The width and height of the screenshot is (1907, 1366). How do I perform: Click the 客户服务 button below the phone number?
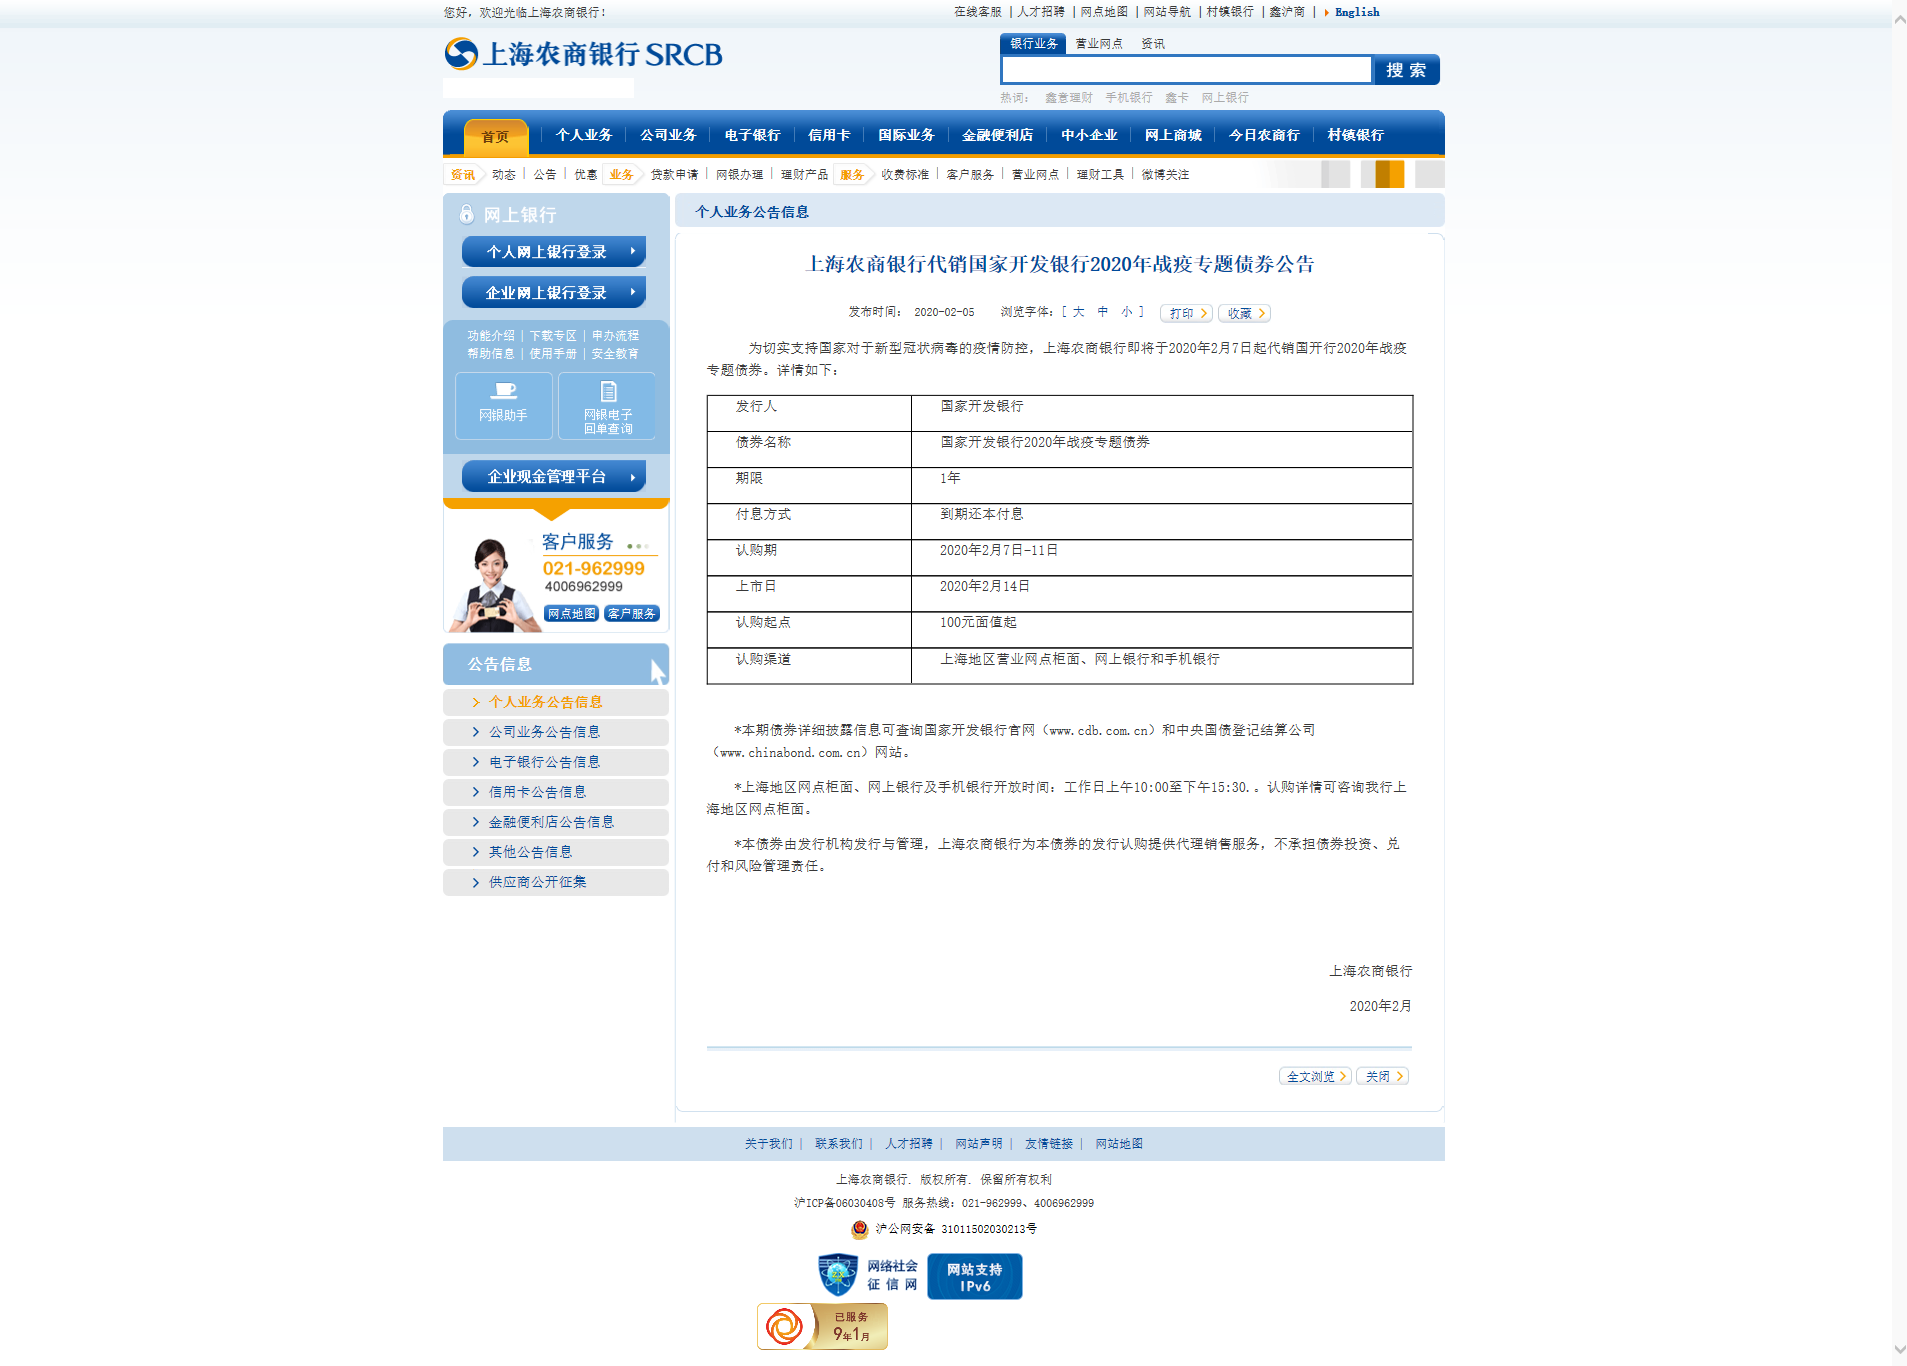[632, 613]
